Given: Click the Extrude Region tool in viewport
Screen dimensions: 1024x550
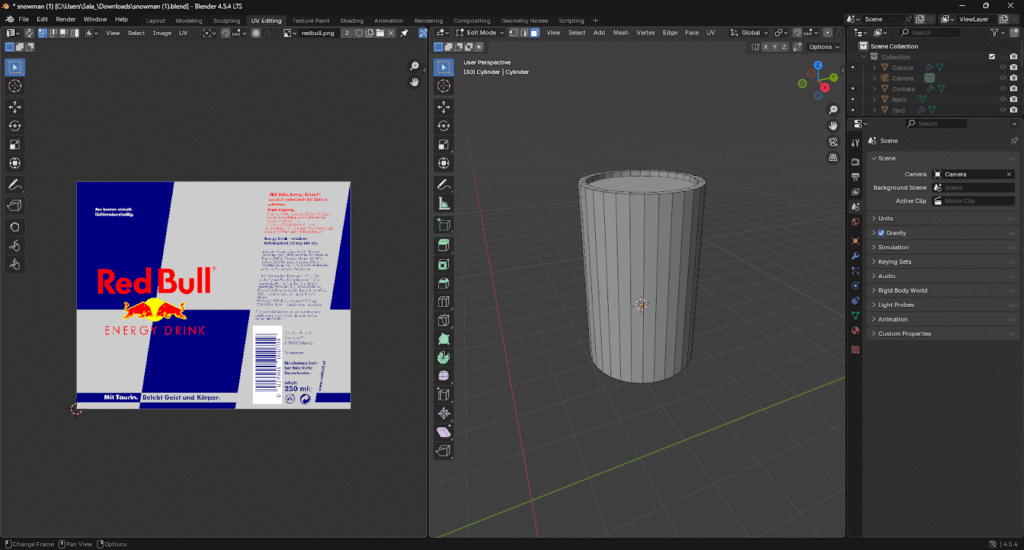Looking at the screenshot, I should tap(444, 246).
